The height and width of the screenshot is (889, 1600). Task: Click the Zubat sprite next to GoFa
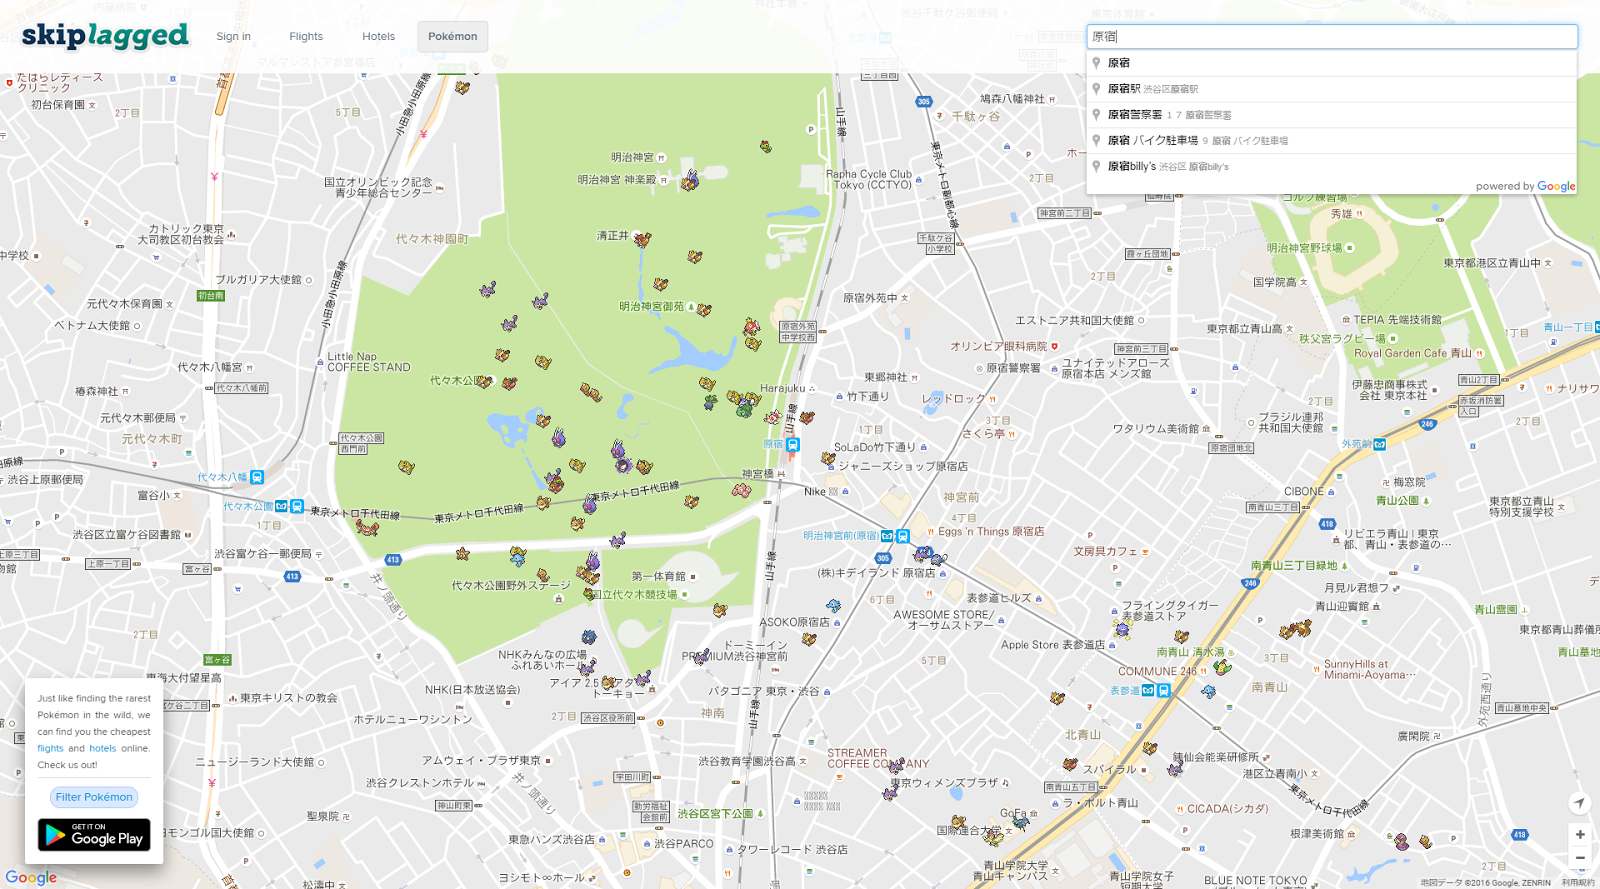(x=1019, y=824)
